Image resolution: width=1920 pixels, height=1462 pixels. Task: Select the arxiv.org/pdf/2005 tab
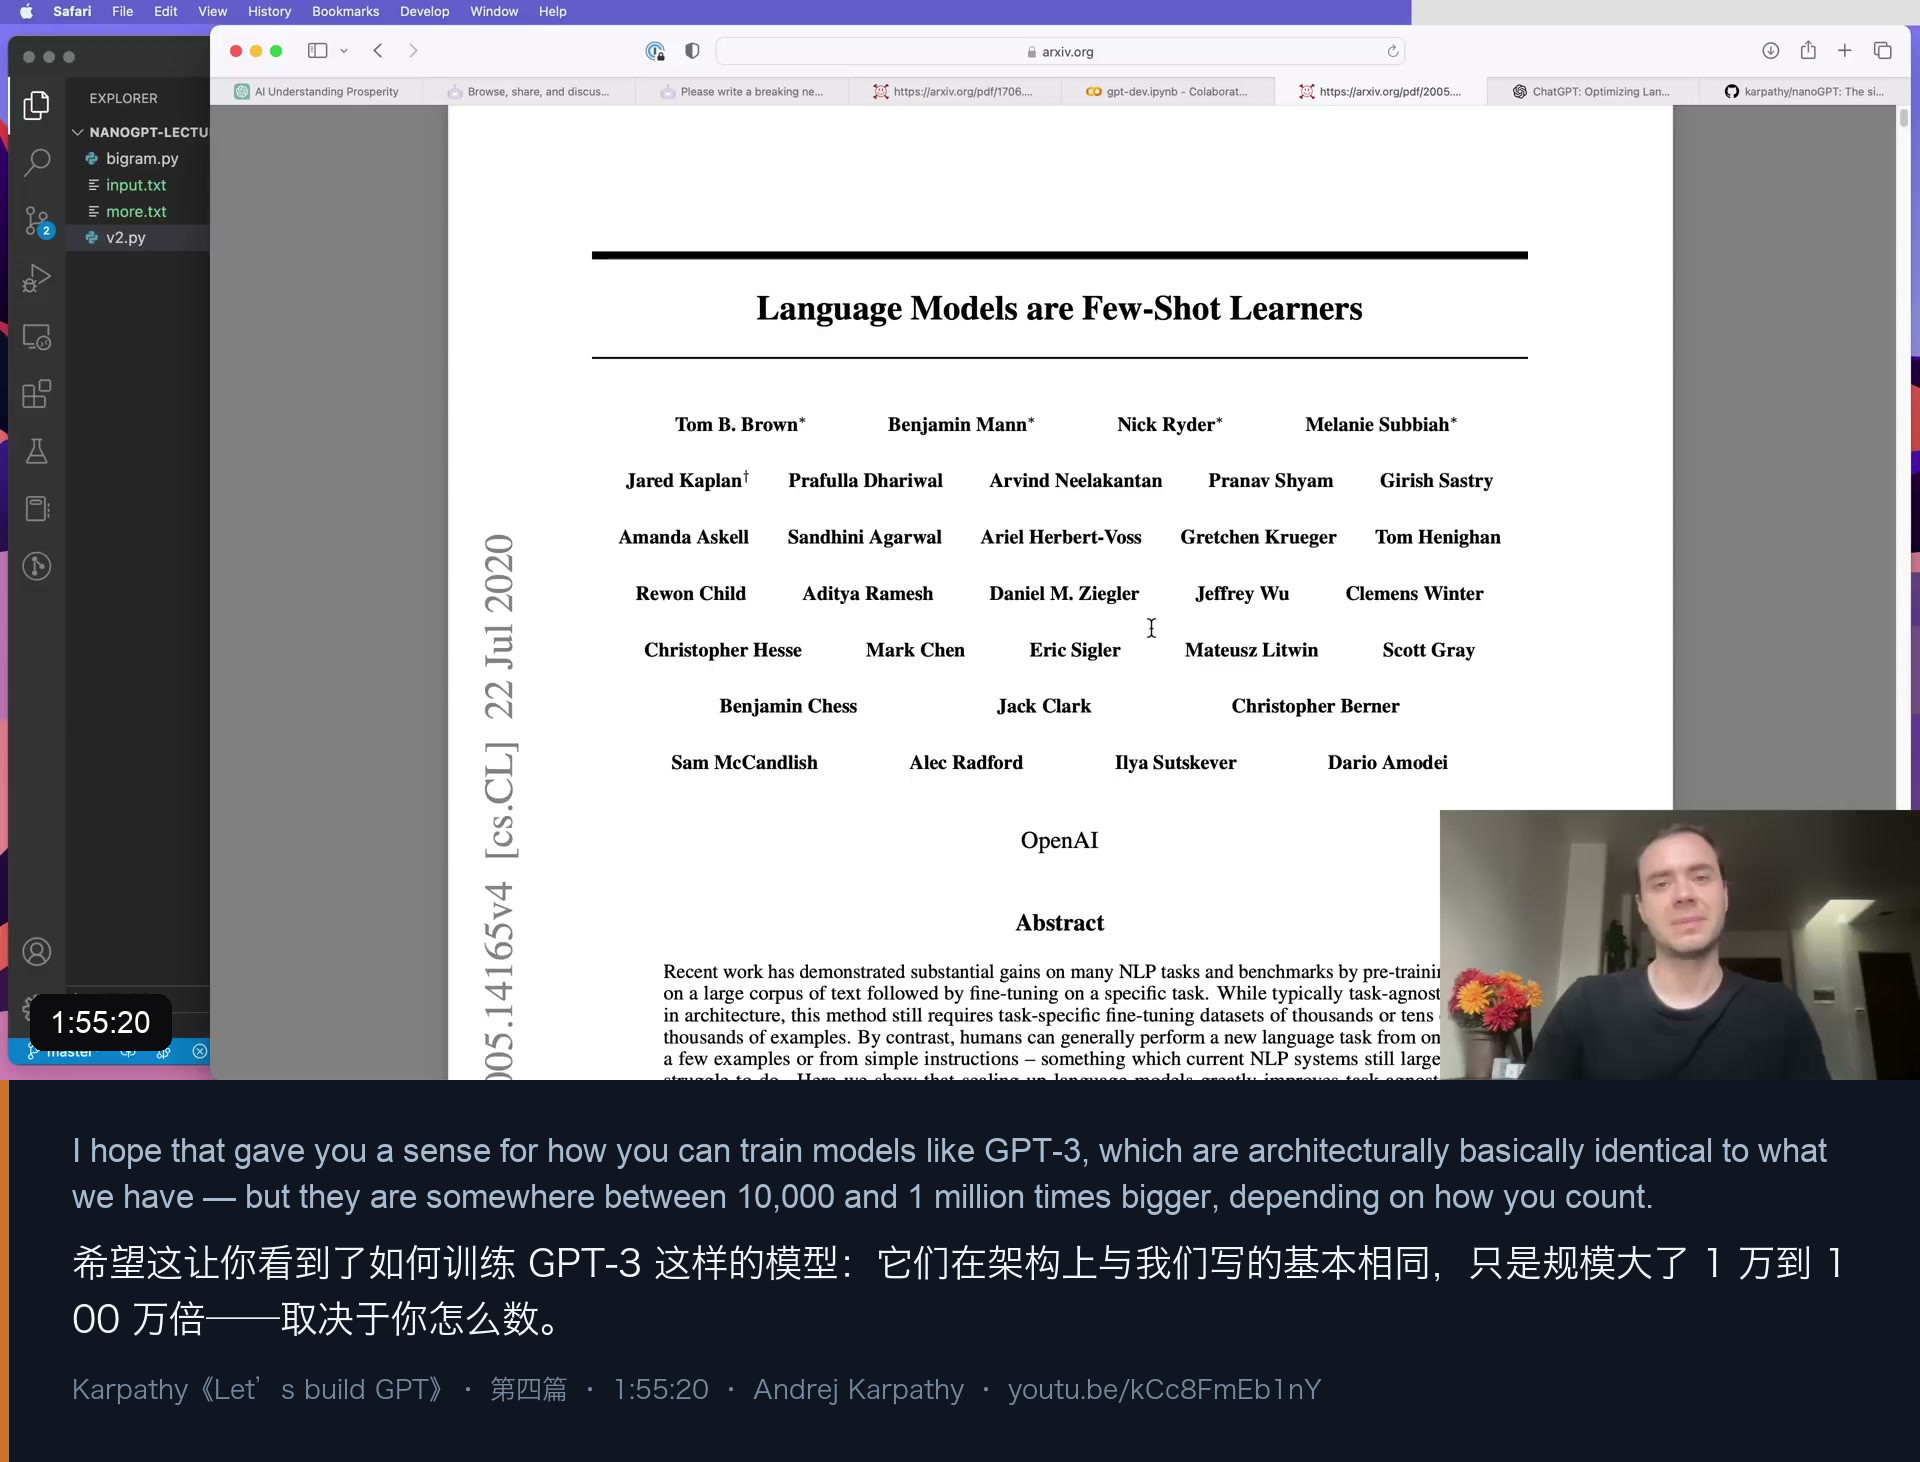click(x=1381, y=92)
